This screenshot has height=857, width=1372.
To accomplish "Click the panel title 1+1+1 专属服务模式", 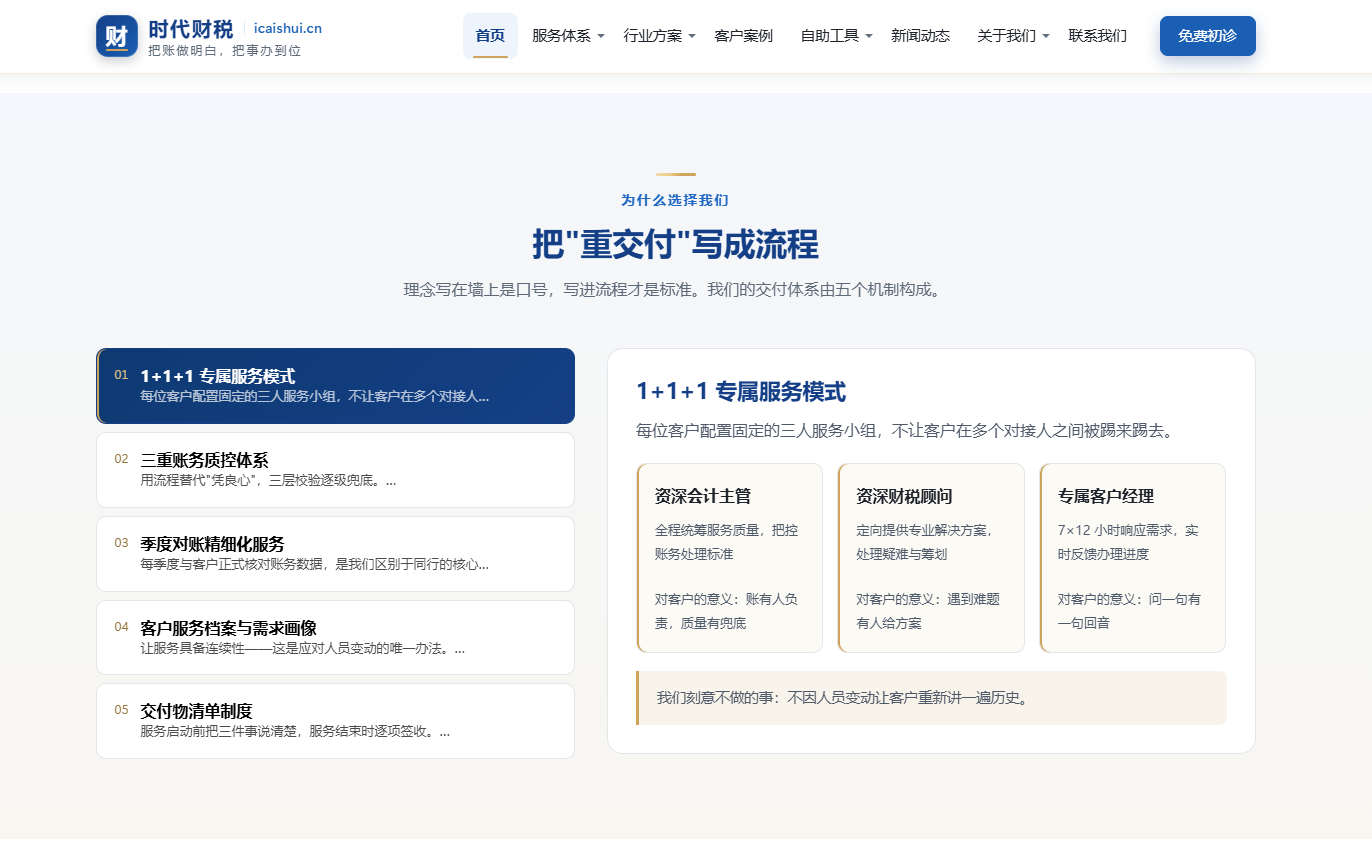I will tap(741, 392).
